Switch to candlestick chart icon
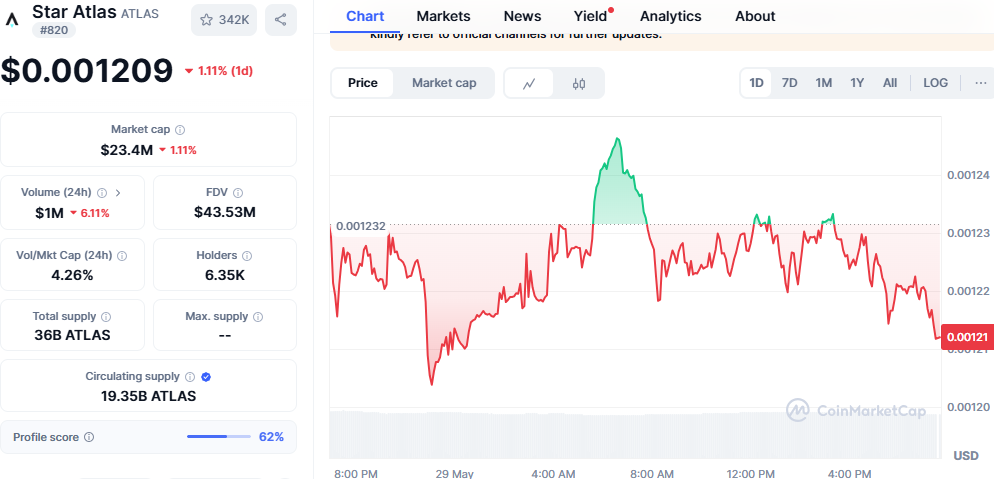The width and height of the screenshot is (994, 479). tap(579, 83)
